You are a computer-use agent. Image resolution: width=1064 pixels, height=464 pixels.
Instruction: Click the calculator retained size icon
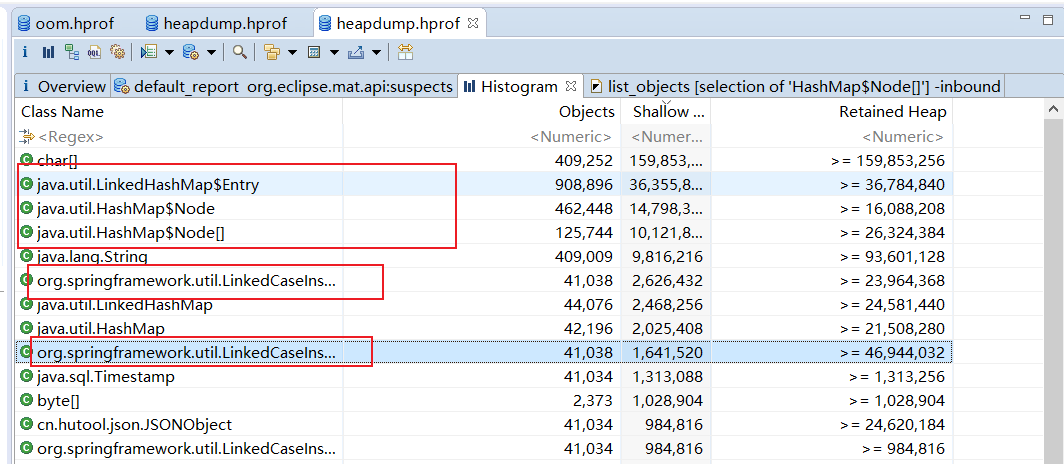pyautogui.click(x=314, y=52)
